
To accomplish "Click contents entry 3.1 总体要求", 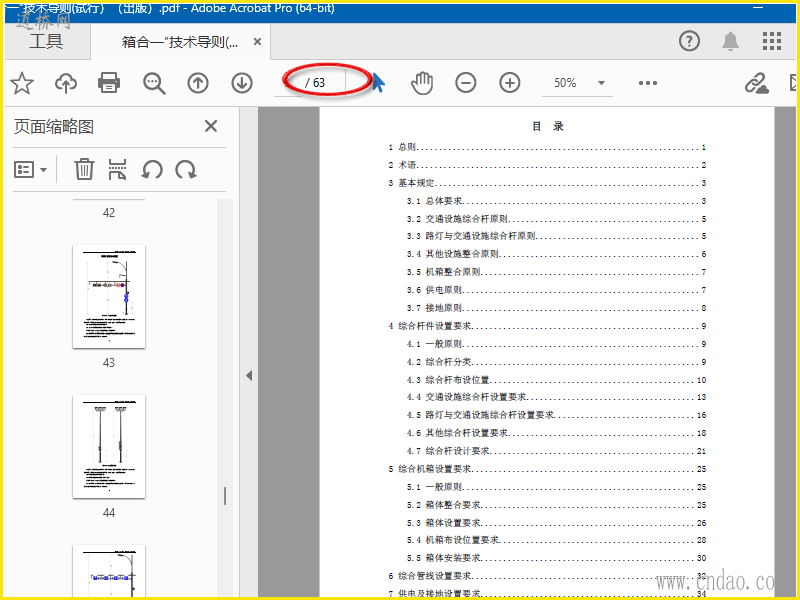I will point(556,201).
